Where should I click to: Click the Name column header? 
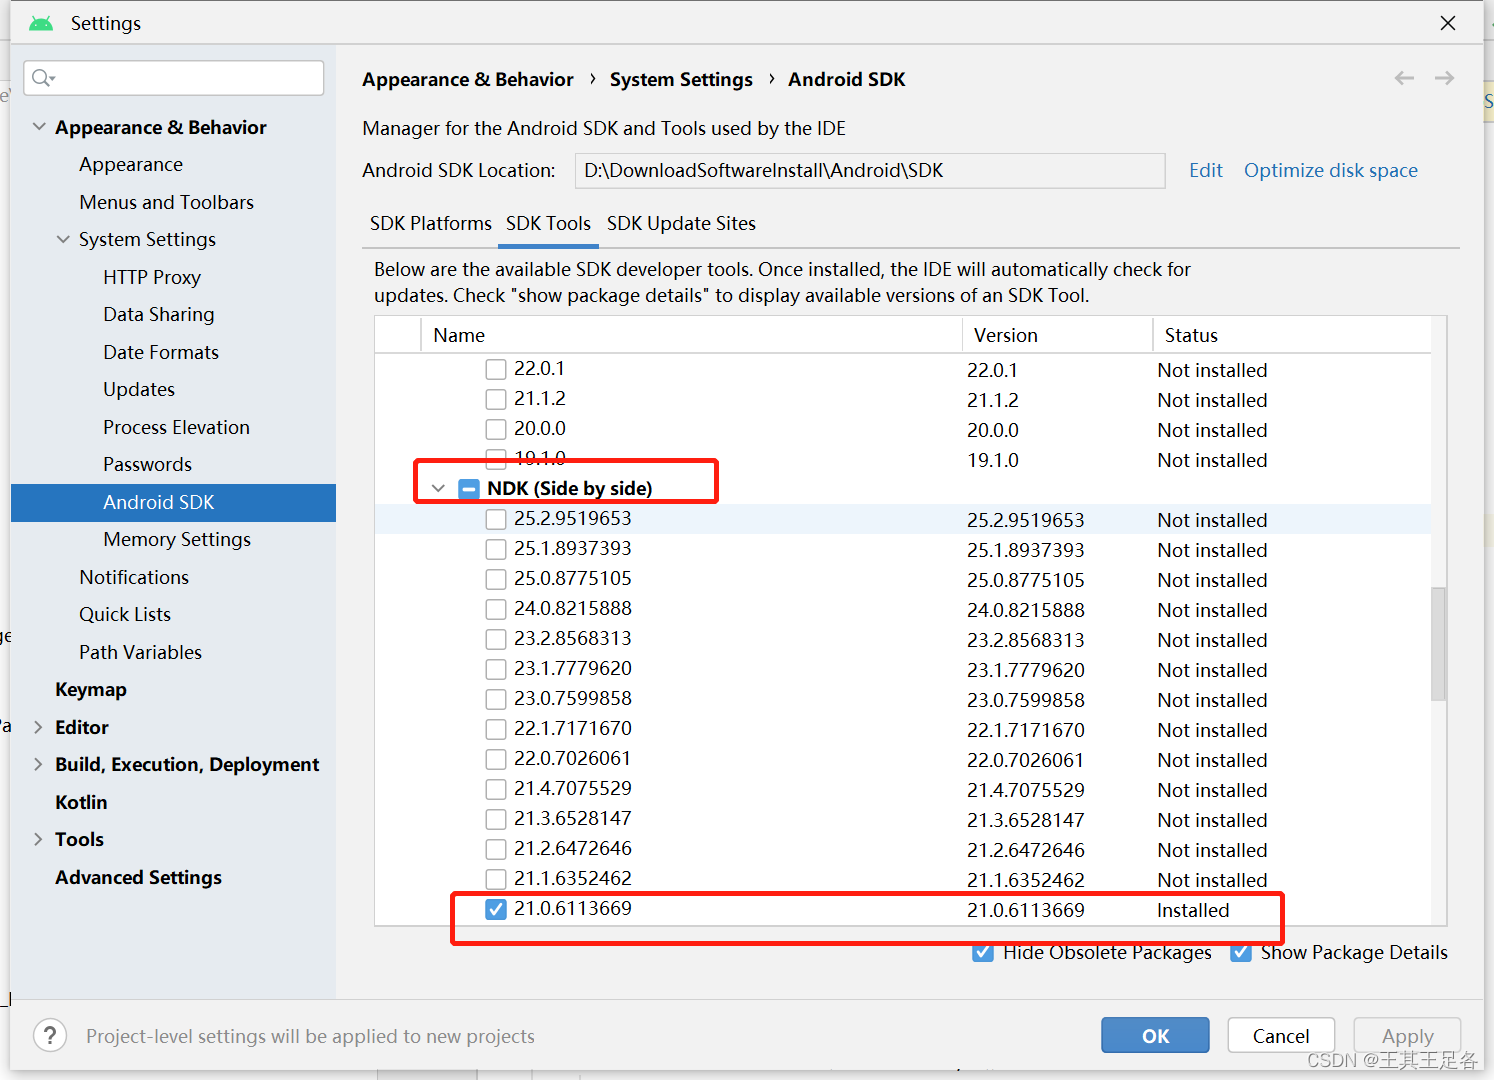[x=691, y=335]
